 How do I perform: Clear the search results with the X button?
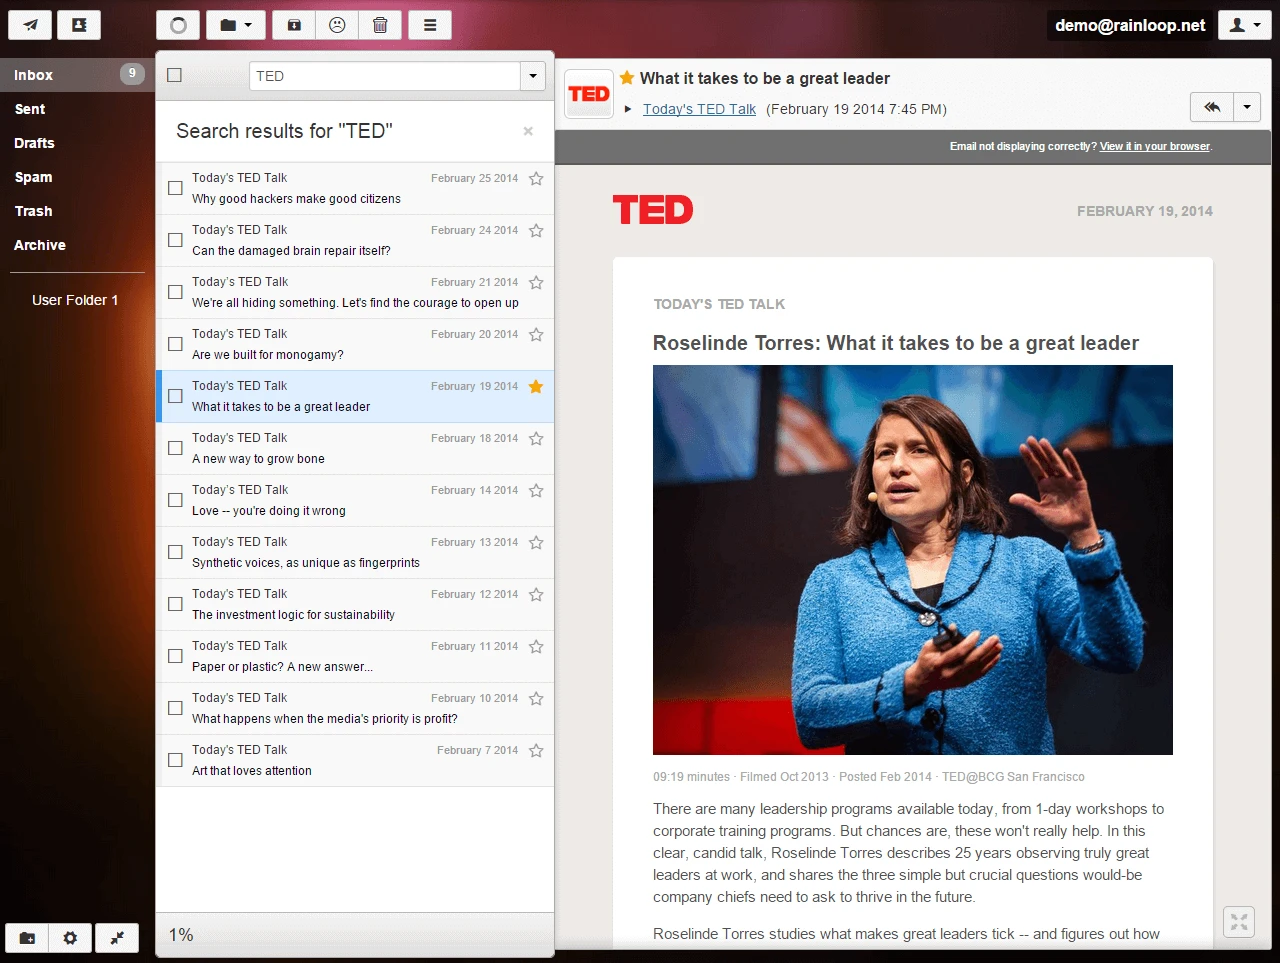pyautogui.click(x=527, y=130)
